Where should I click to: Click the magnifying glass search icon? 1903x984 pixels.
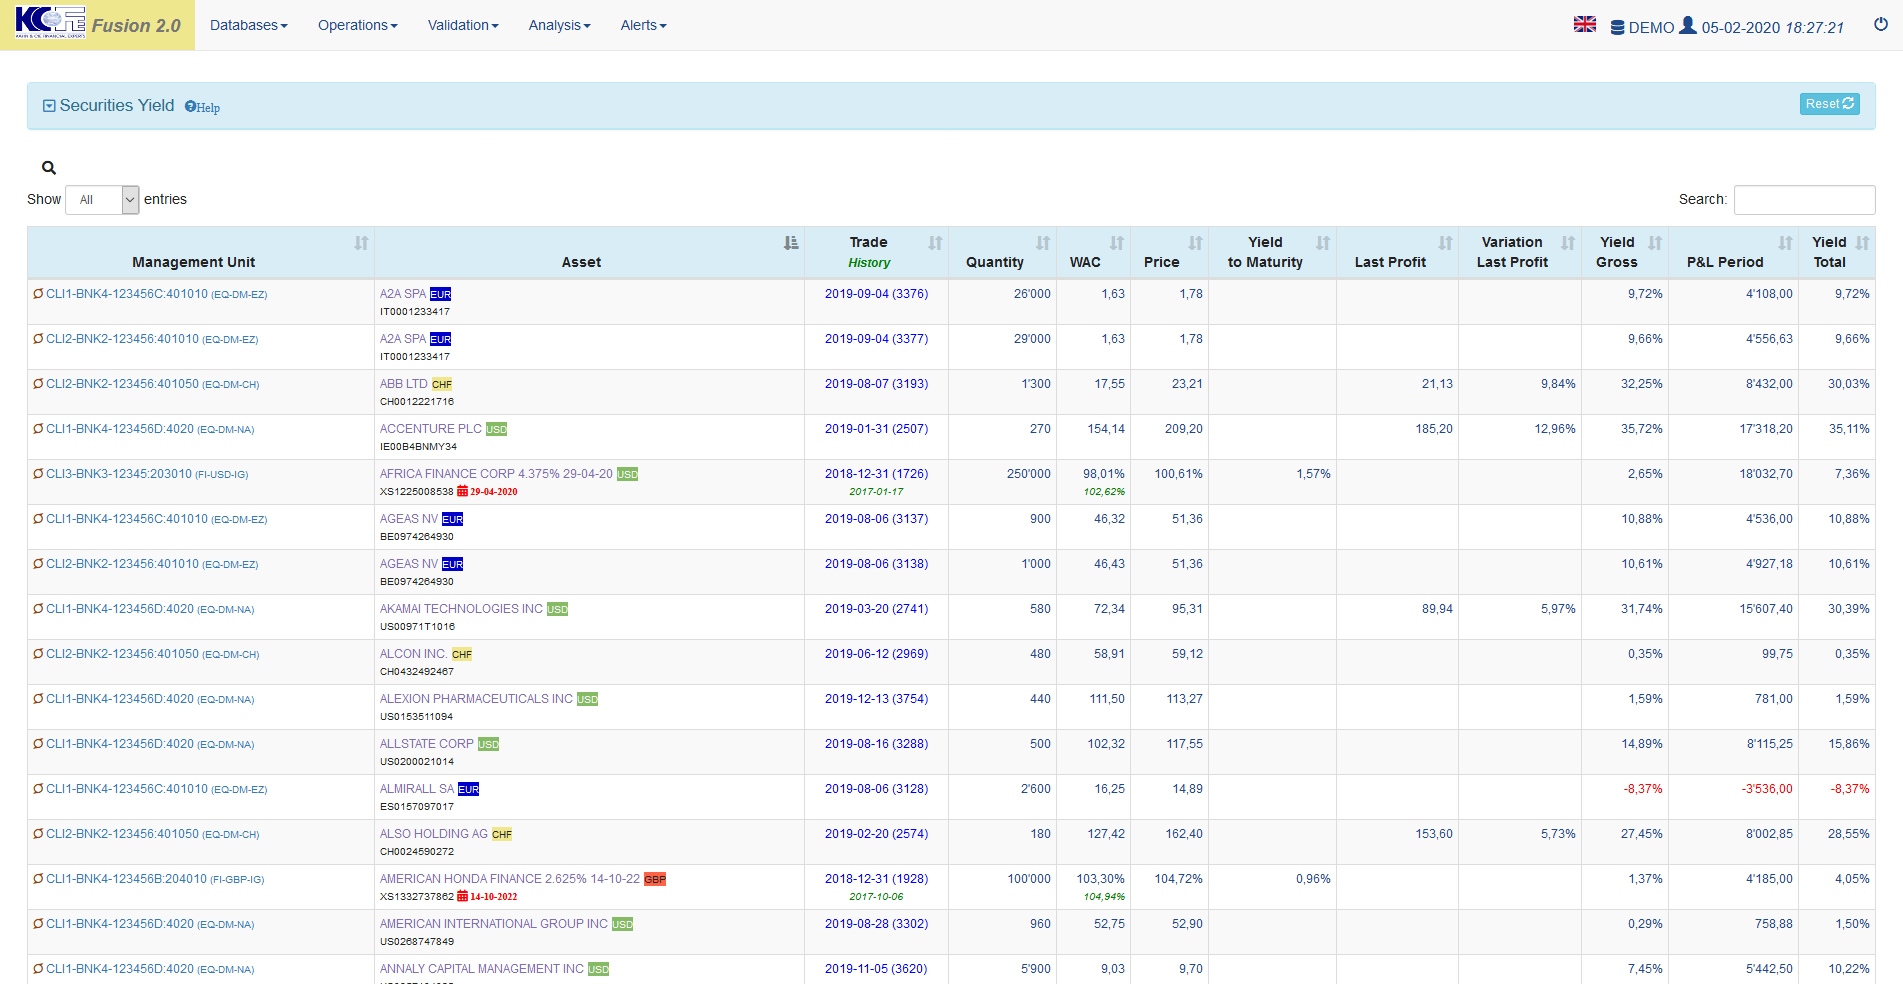48,168
